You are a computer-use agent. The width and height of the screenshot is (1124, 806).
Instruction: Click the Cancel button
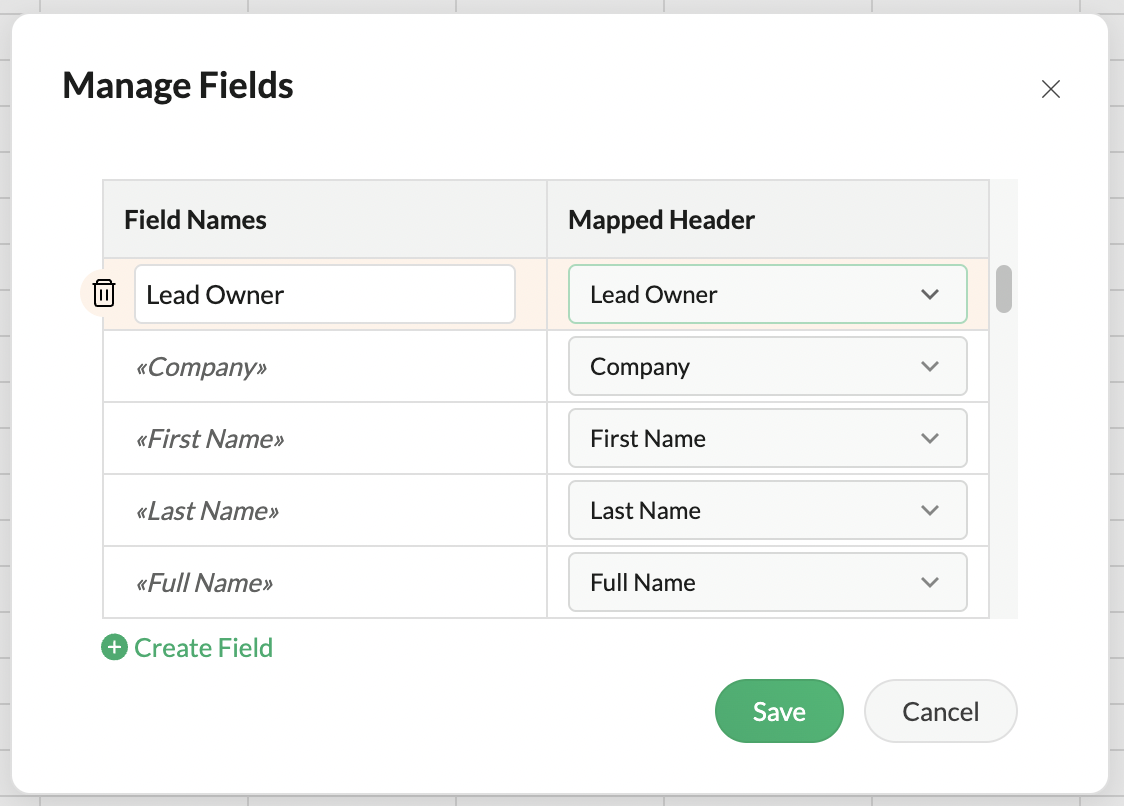click(940, 711)
